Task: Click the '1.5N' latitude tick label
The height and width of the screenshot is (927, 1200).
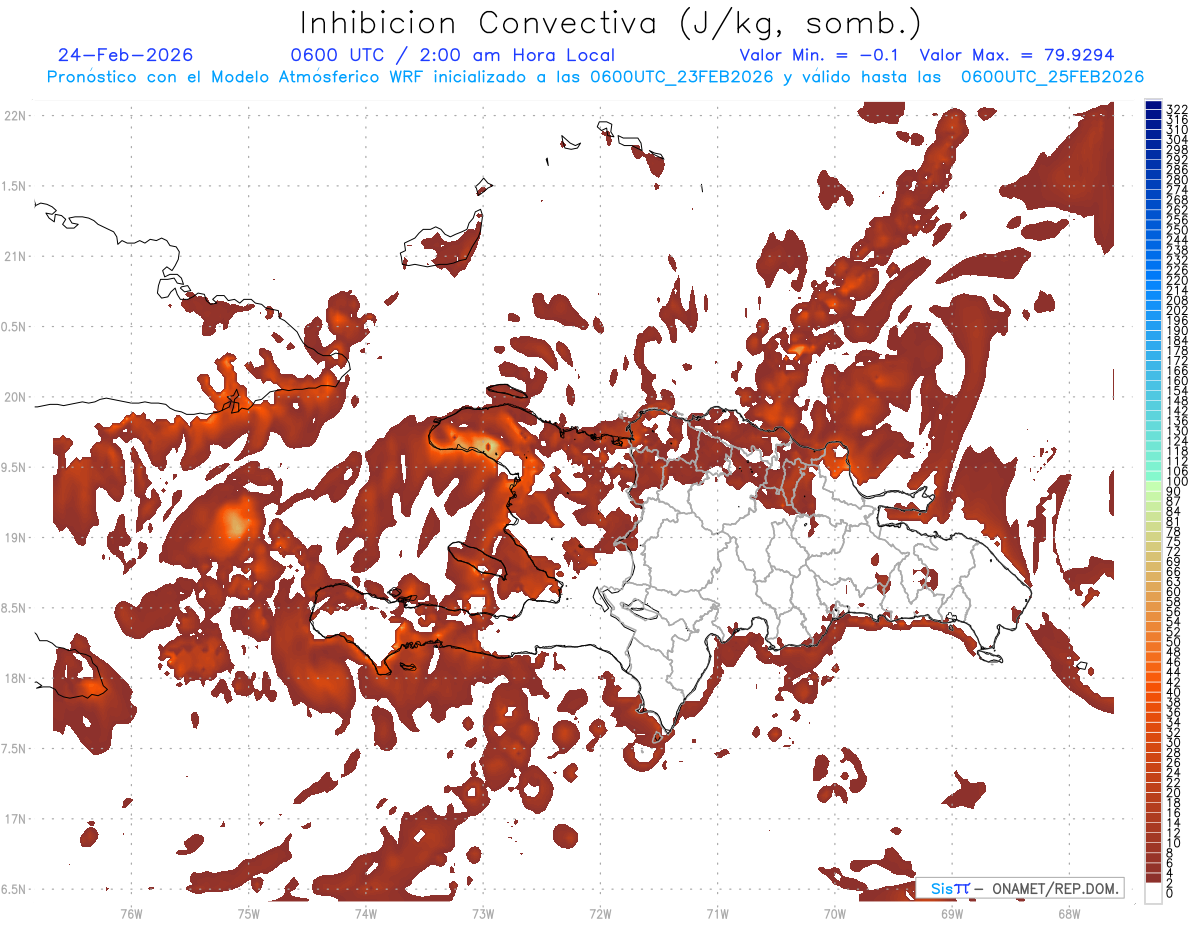Action: (14, 186)
